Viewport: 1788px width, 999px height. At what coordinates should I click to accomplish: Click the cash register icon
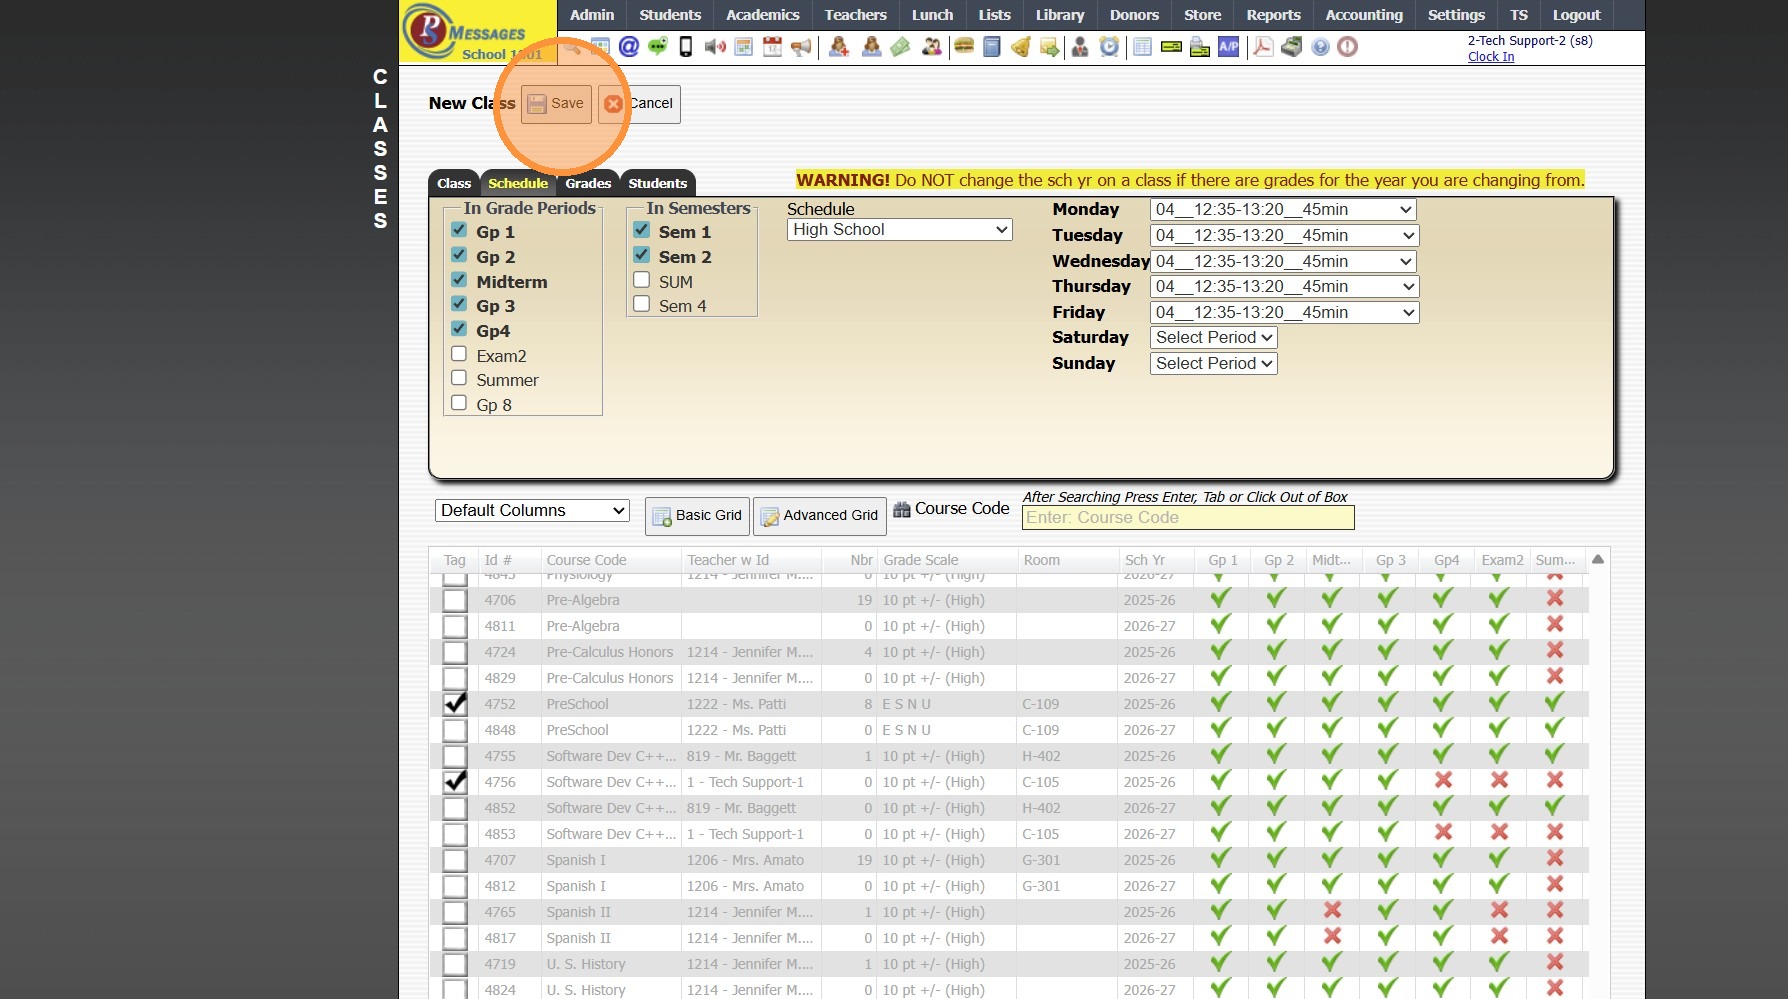1292,46
